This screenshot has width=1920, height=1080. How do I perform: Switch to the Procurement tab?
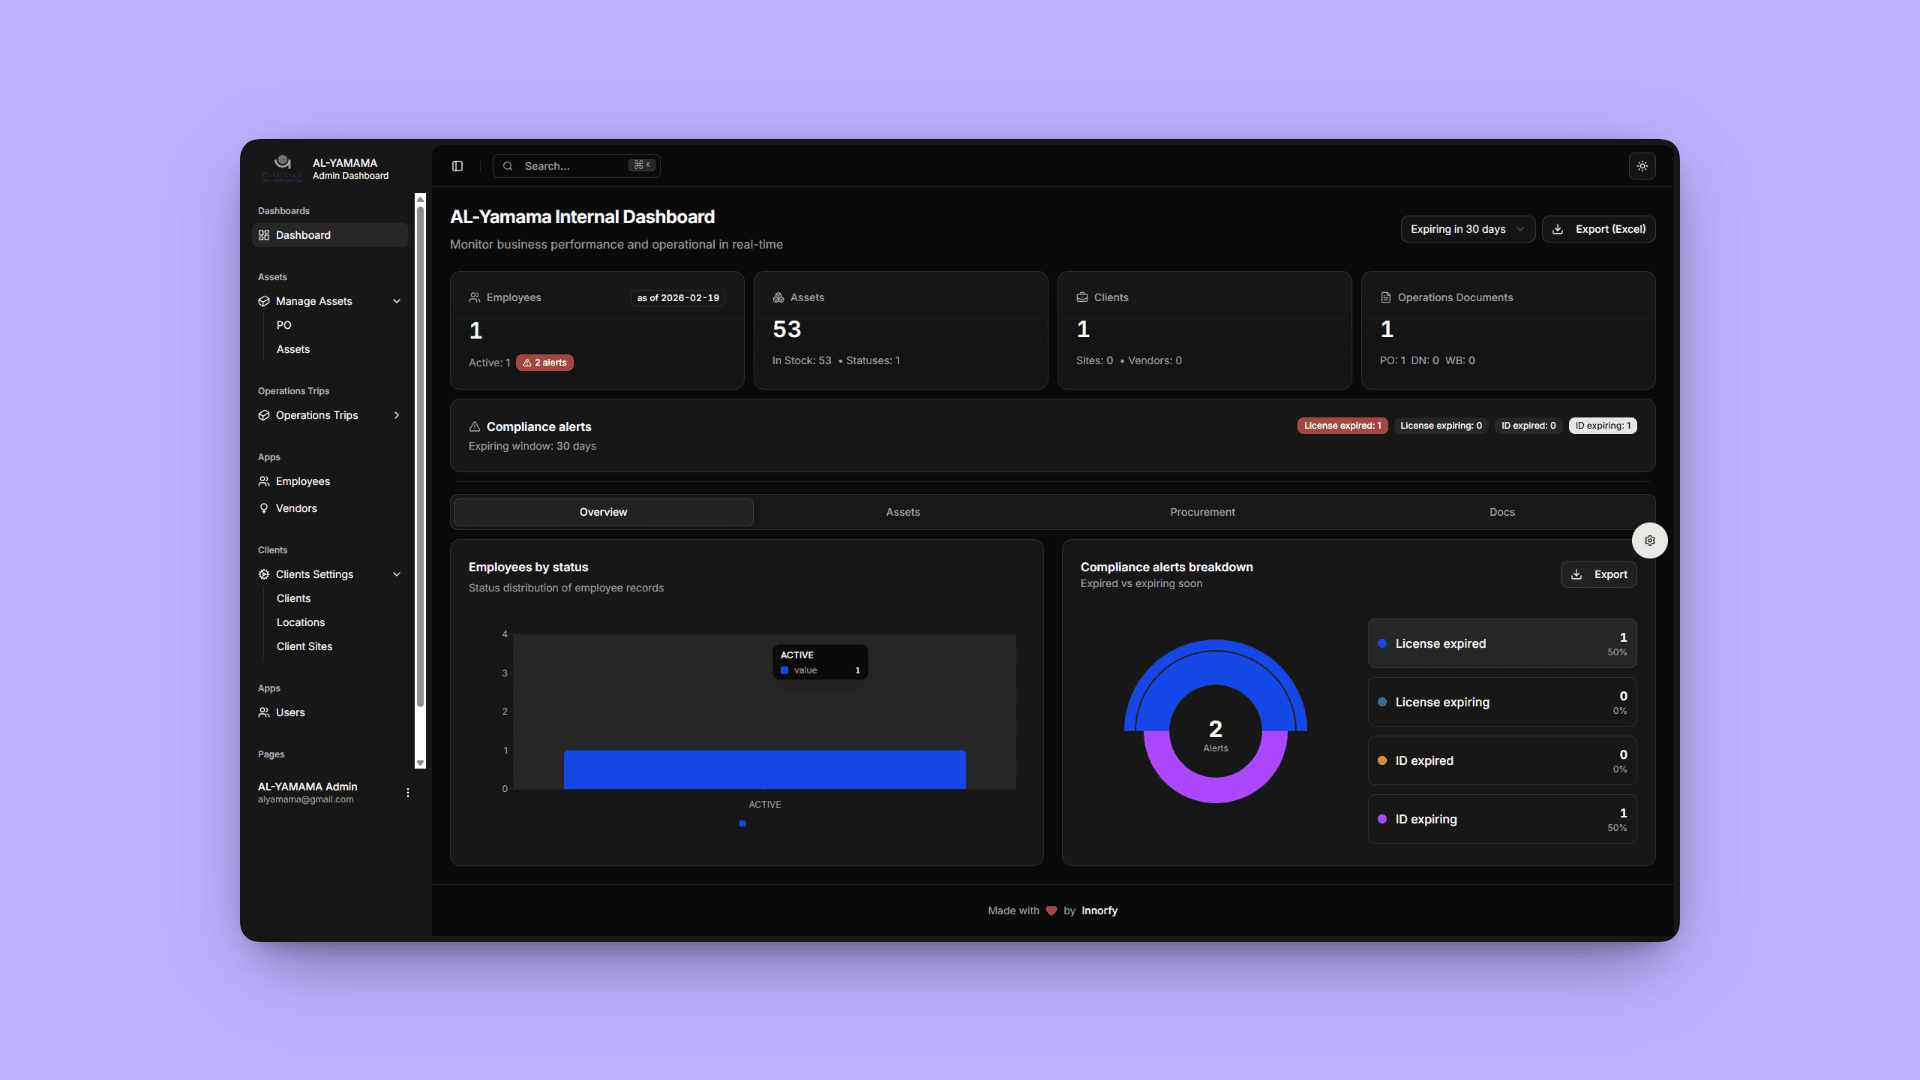tap(1202, 511)
